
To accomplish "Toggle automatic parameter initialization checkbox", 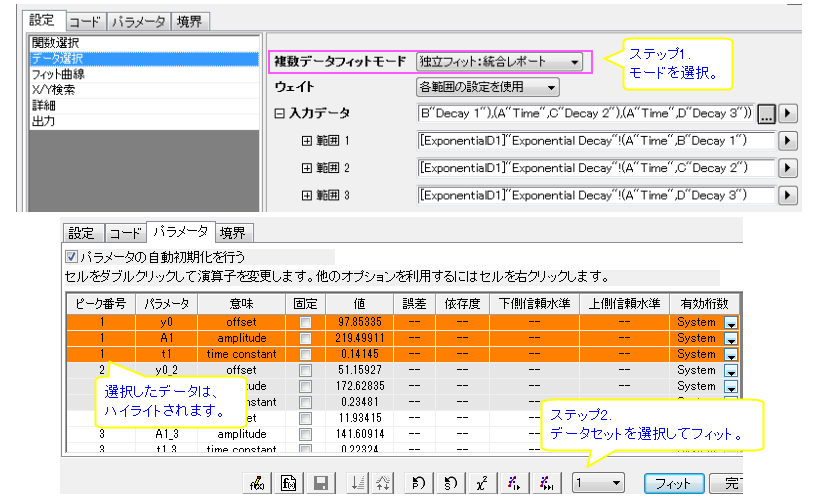I will pos(72,256).
